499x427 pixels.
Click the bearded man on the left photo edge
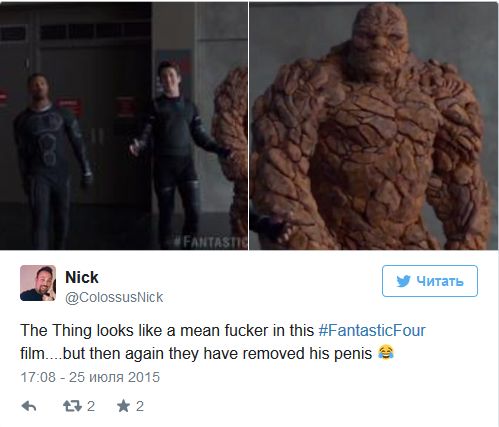50,160
